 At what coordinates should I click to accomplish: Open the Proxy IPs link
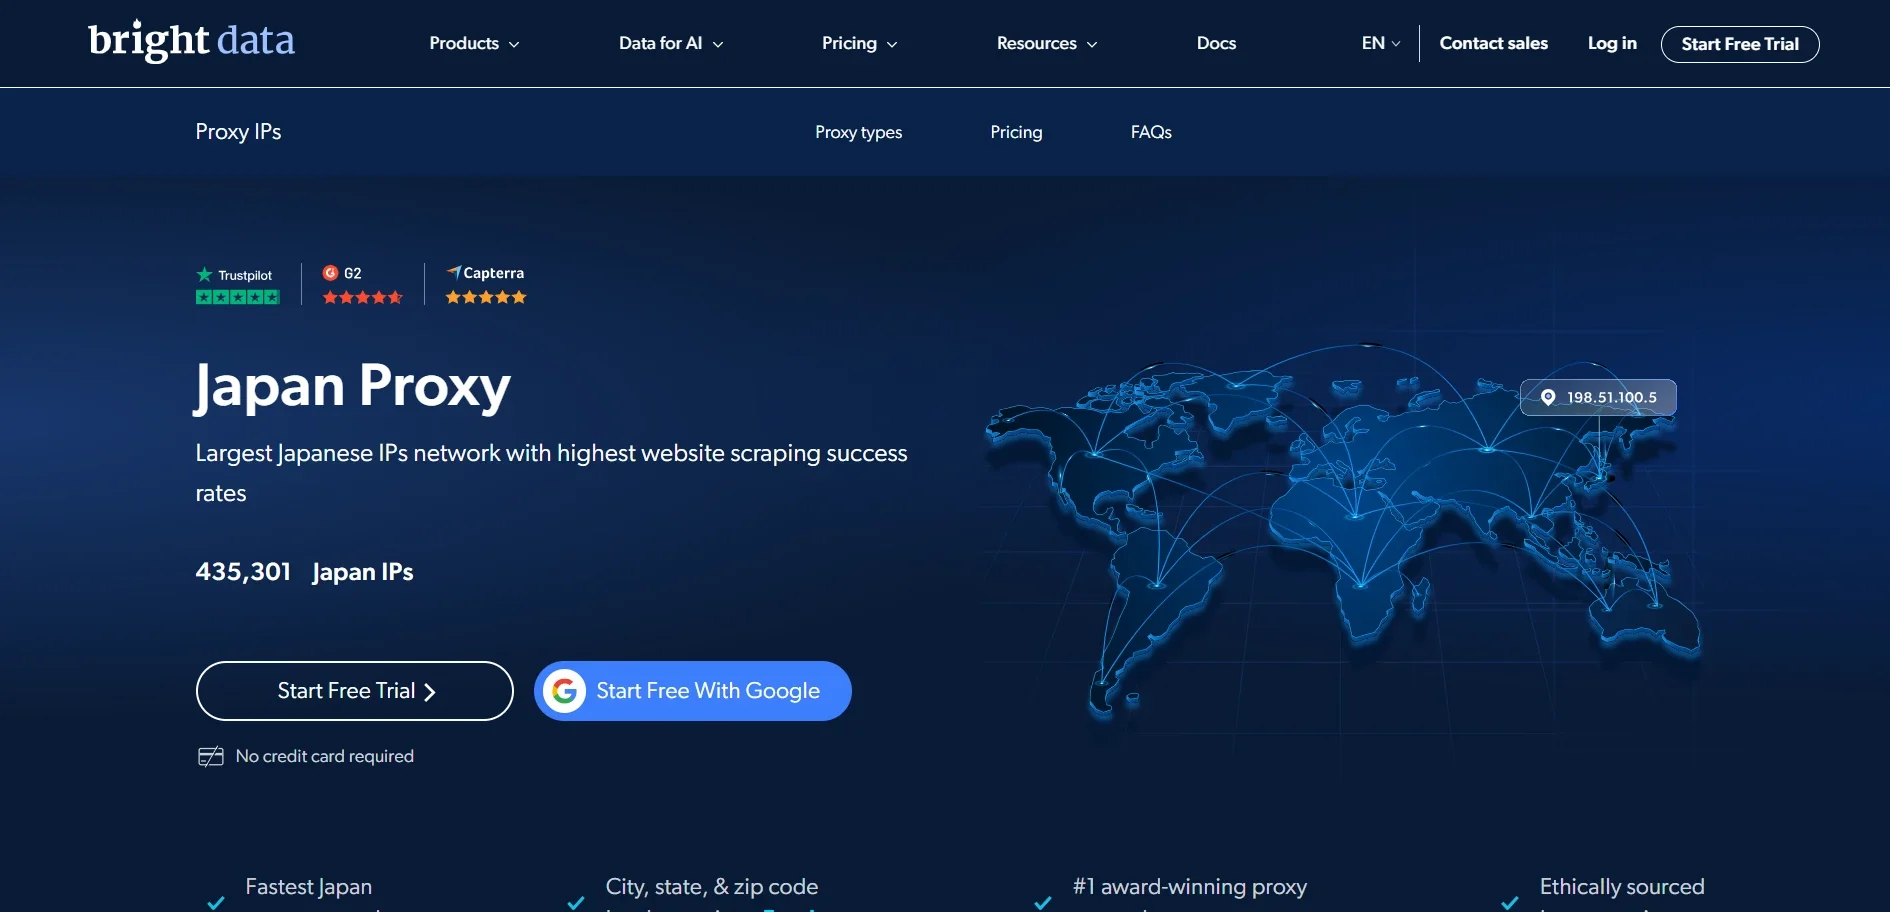[x=238, y=132]
